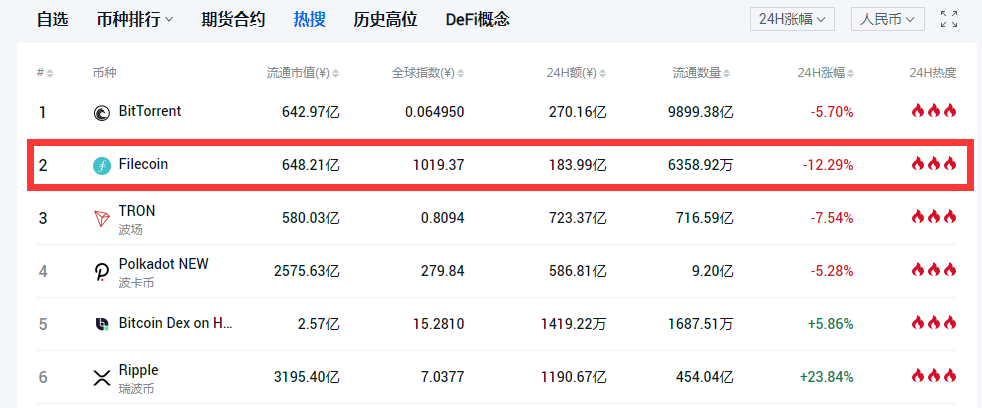Viewport: 982px width, 408px height.
Task: Click Filecoin 24H volume 183.99亿
Action: pyautogui.click(x=578, y=165)
